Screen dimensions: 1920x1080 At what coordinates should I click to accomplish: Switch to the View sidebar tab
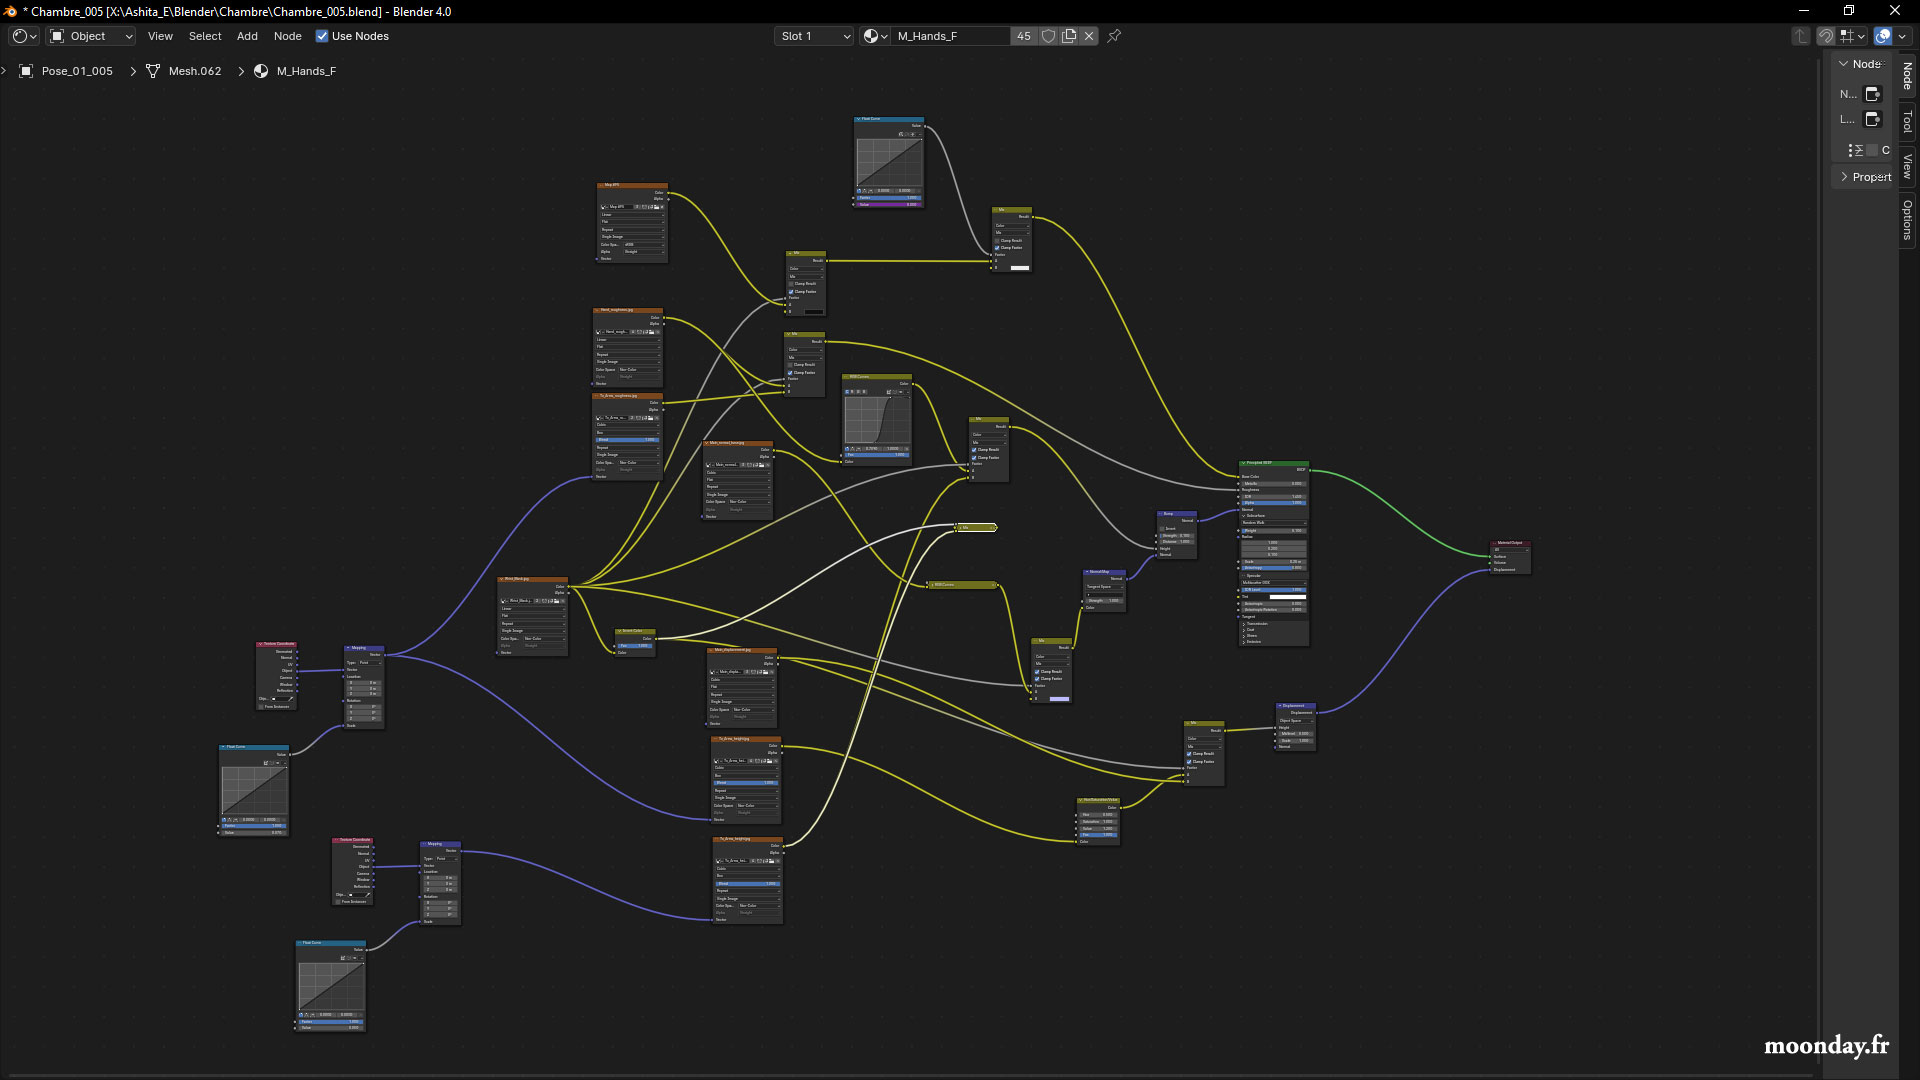[1908, 166]
